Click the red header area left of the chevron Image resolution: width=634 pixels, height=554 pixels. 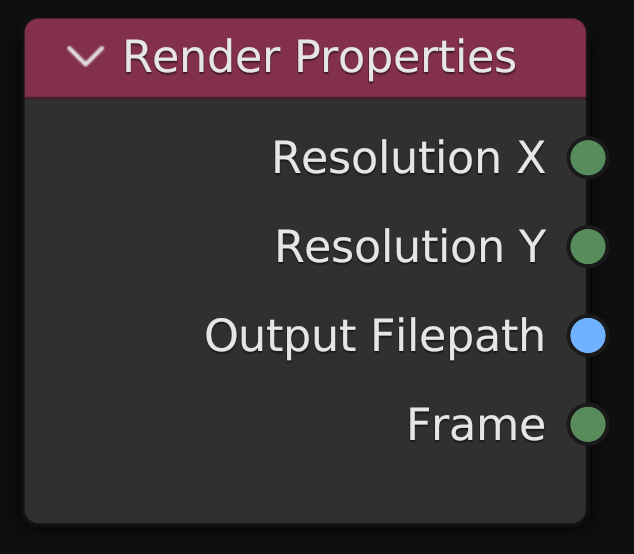pos(44,57)
